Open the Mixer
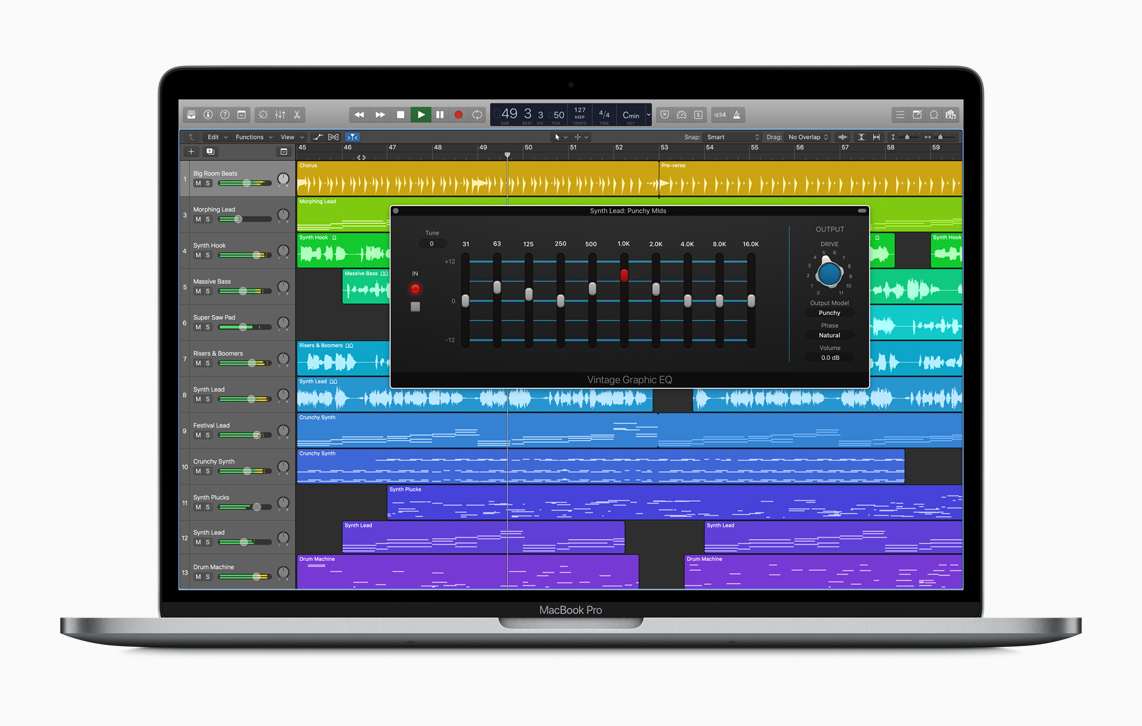 coord(281,114)
